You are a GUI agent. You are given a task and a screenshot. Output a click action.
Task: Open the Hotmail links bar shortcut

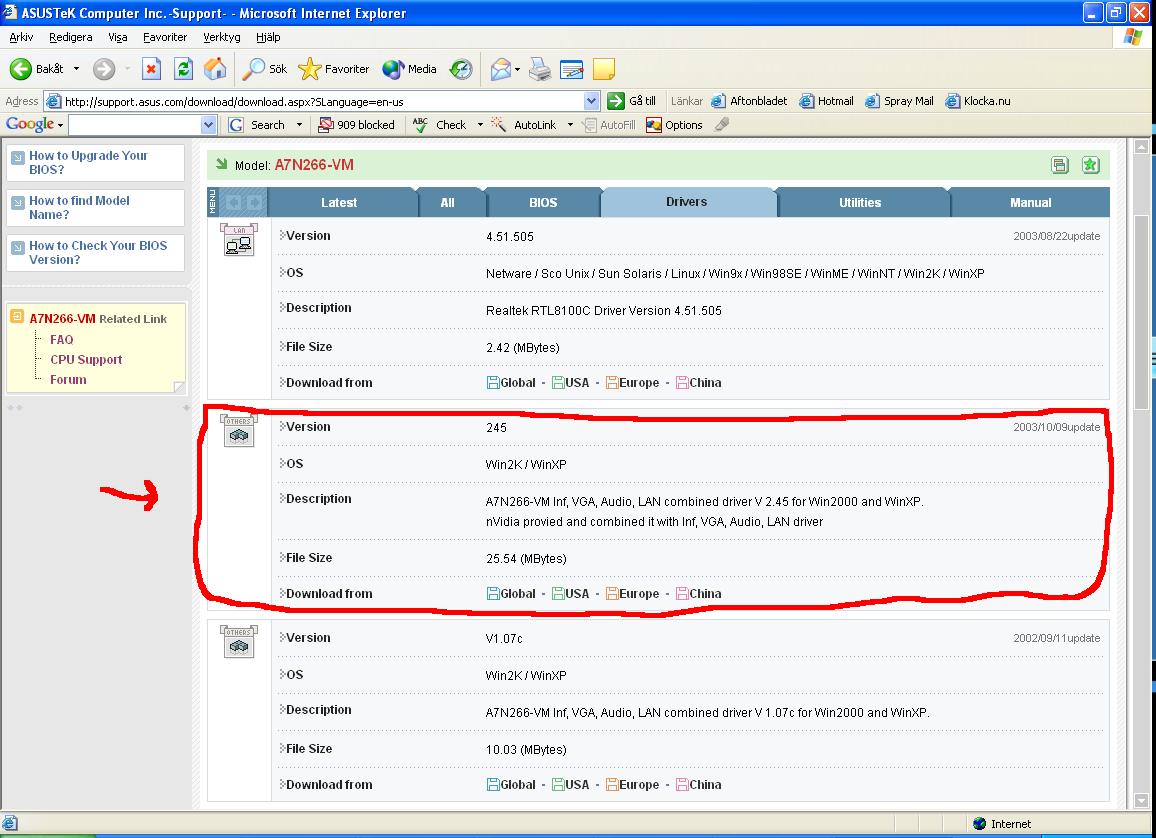826,101
